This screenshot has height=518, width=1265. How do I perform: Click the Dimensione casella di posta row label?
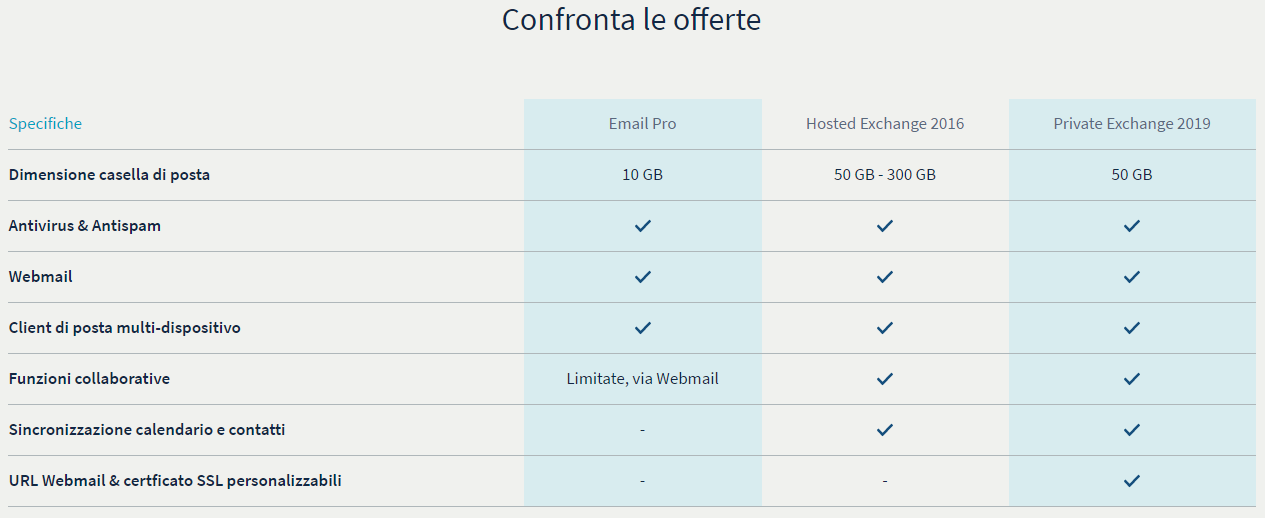tap(109, 175)
